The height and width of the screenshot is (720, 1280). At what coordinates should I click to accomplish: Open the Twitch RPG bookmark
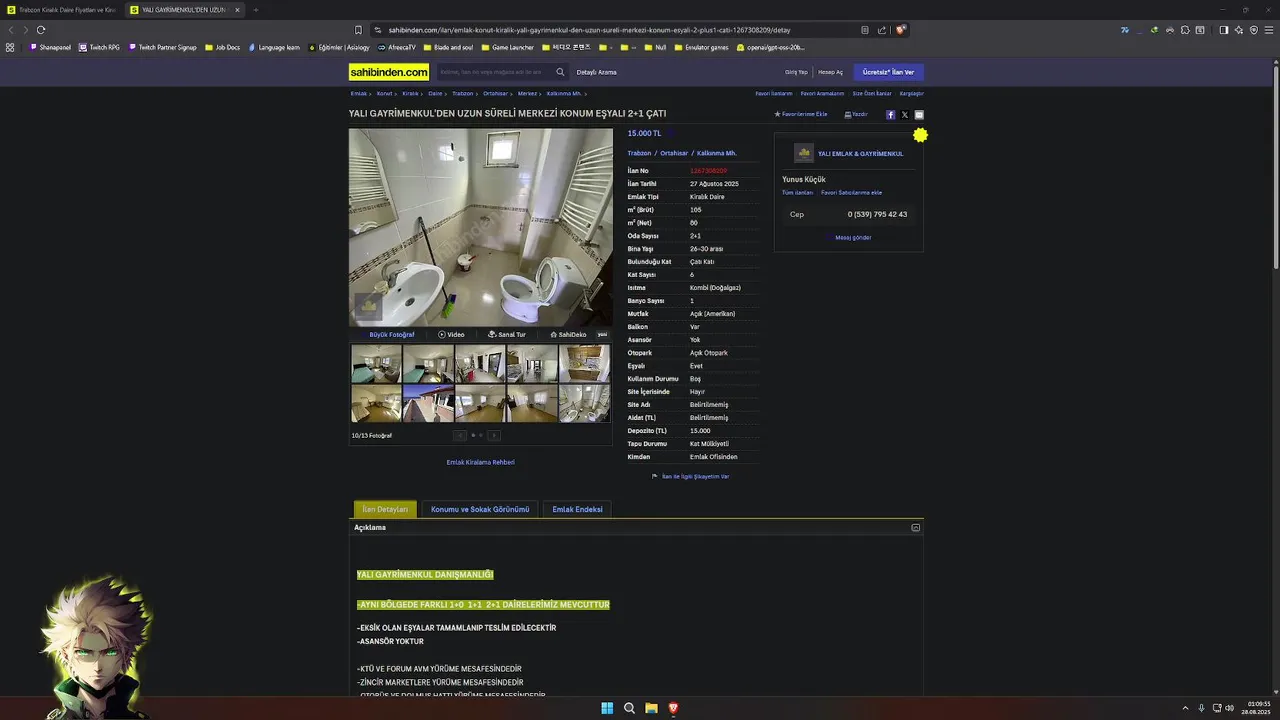100,47
